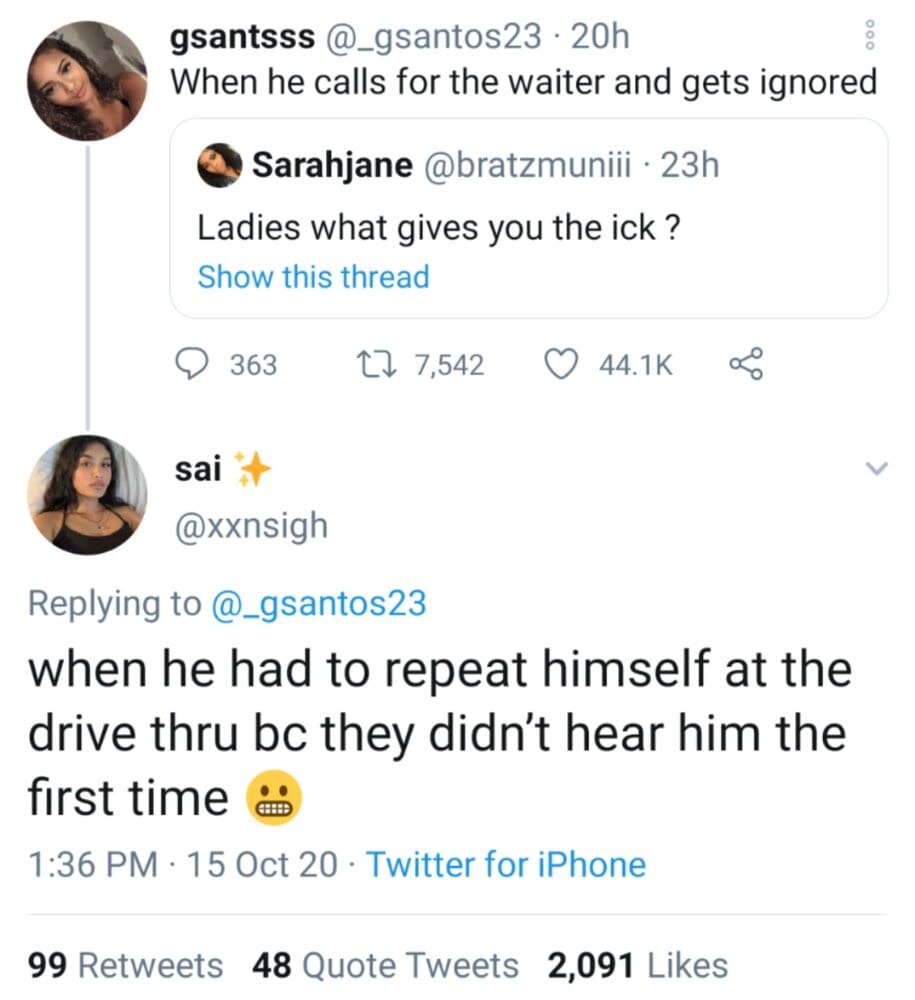
Task: Retweet the gsantsss tweet
Action: (377, 364)
